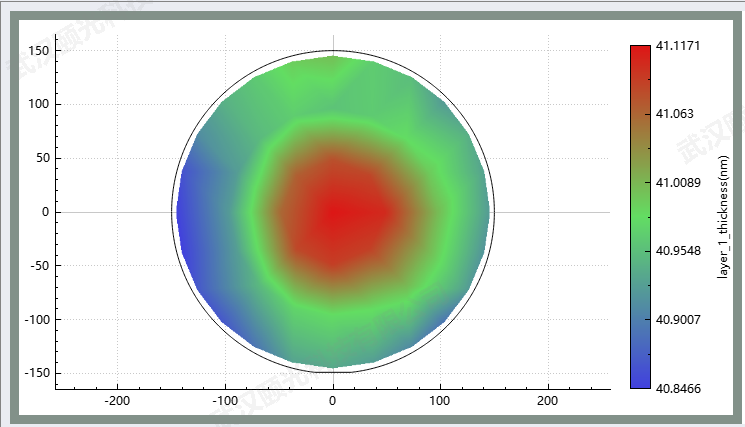Screen dimensions: 745x427
Task: Click the 100 tick label on horizontal axis
Action: (x=440, y=400)
